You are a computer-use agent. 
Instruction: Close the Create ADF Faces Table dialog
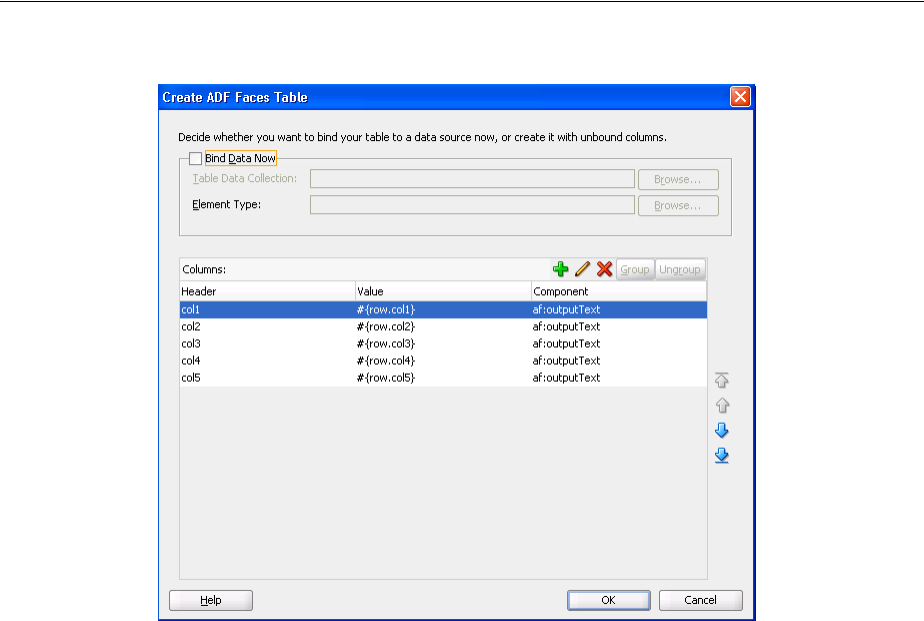(x=740, y=97)
